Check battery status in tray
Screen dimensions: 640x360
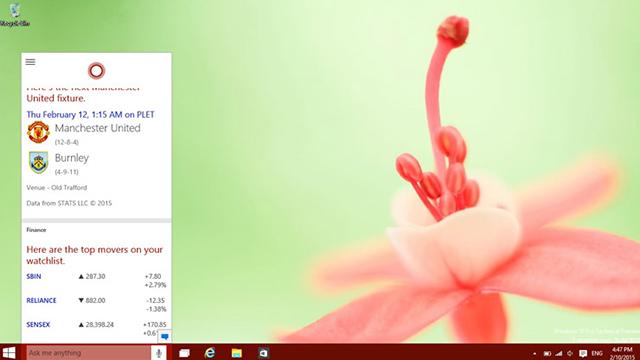(x=547, y=353)
